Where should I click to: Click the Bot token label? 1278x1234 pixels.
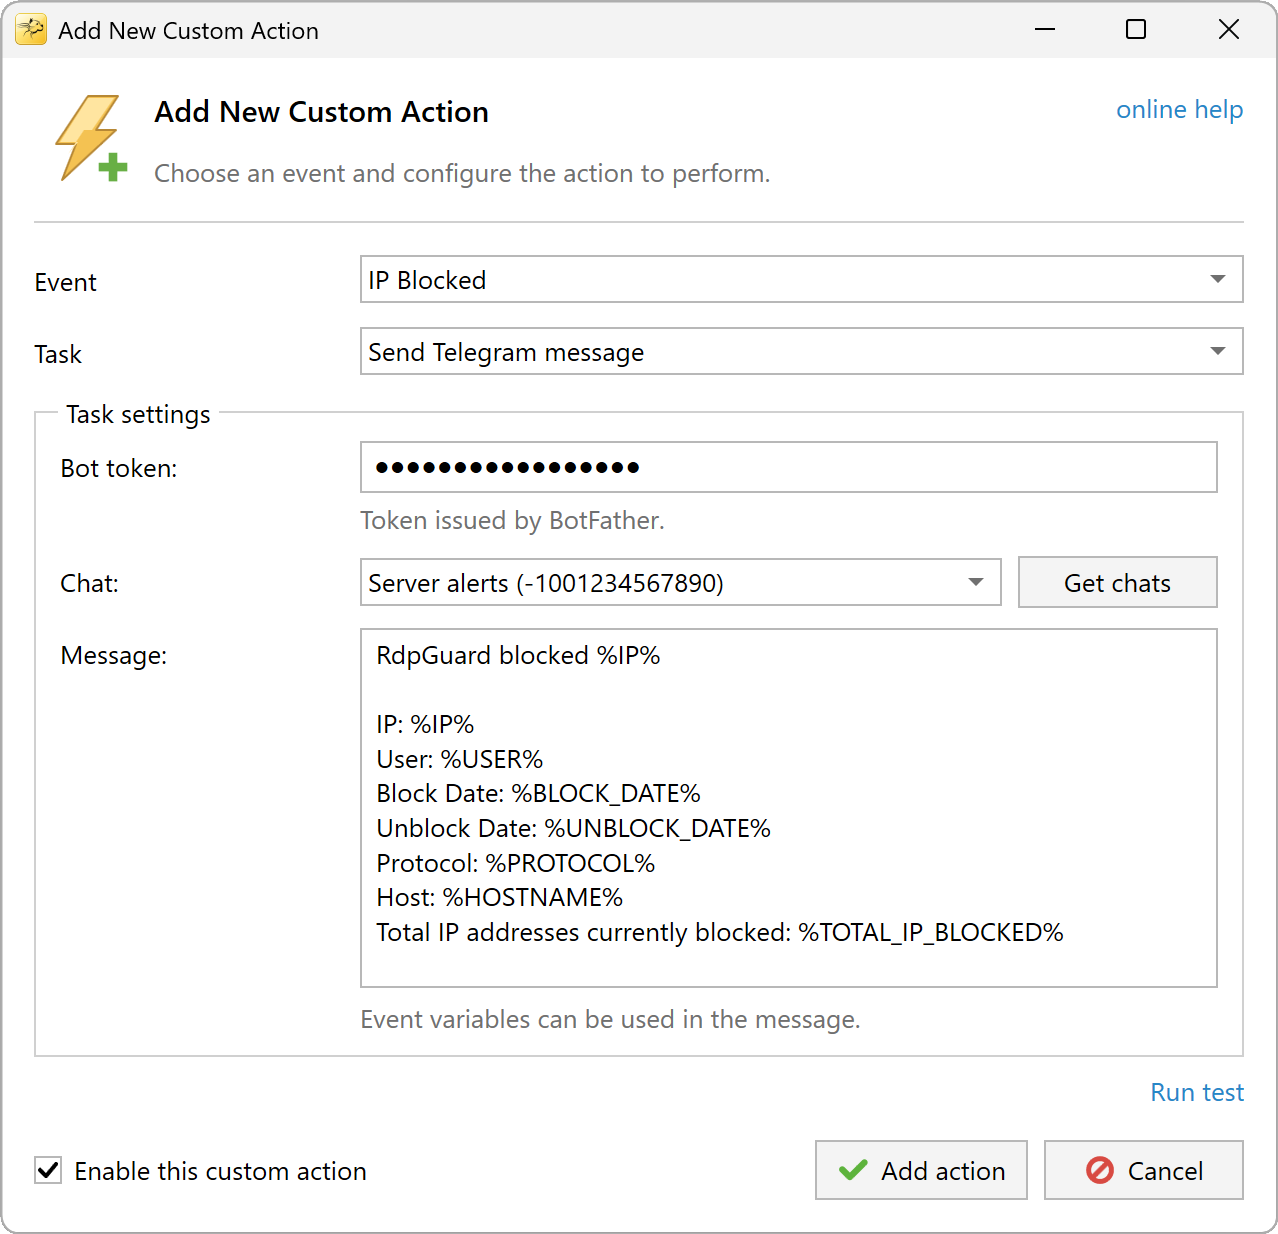pos(119,468)
